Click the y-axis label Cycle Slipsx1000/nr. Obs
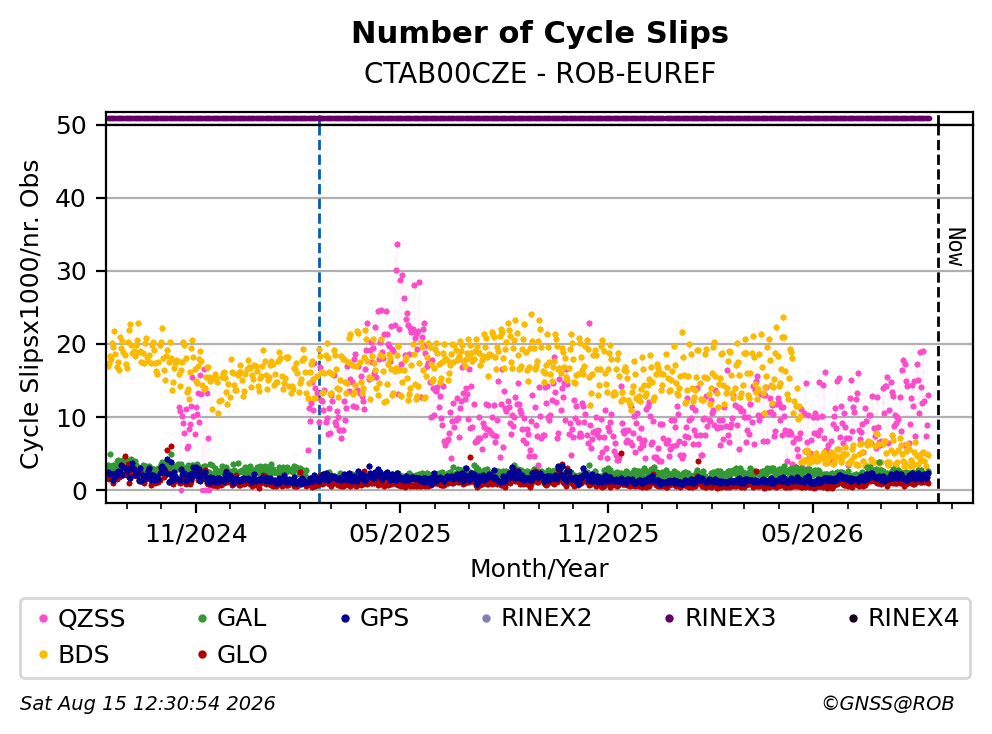The image size is (992, 734). [x=30, y=314]
